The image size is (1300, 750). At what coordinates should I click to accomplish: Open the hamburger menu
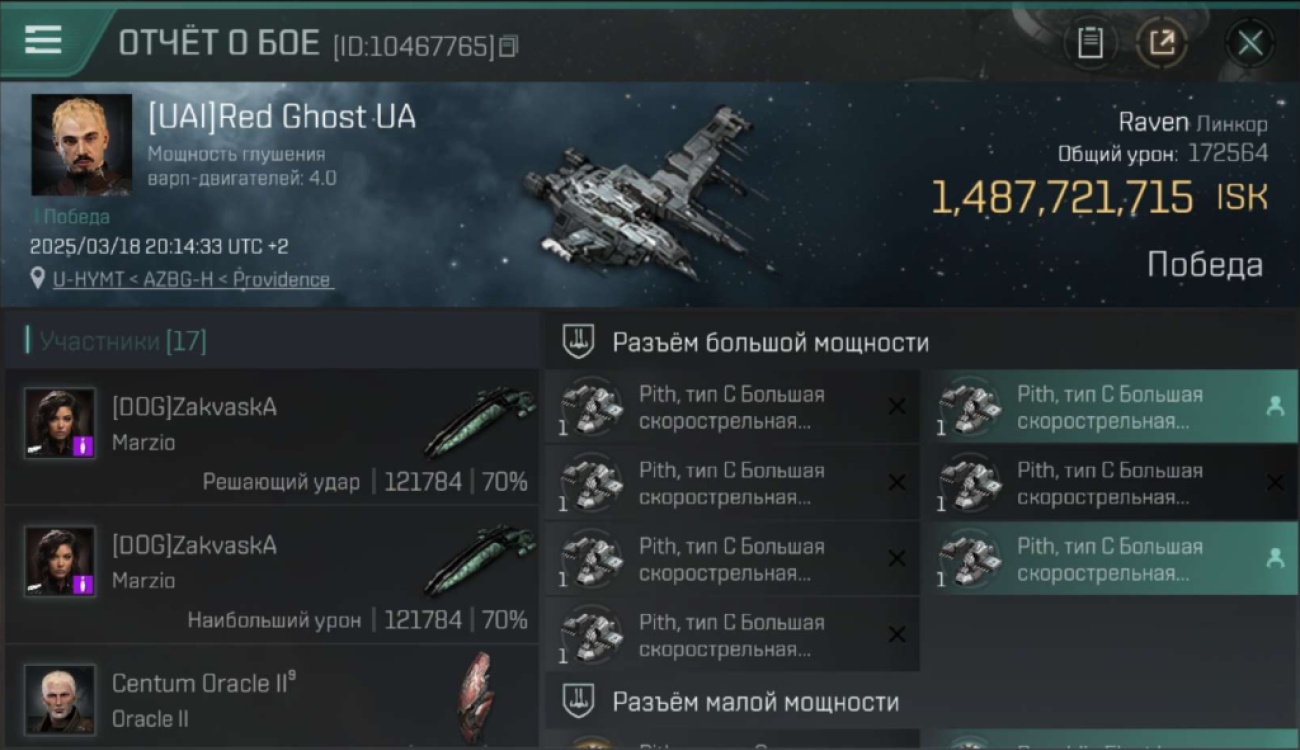coord(43,40)
